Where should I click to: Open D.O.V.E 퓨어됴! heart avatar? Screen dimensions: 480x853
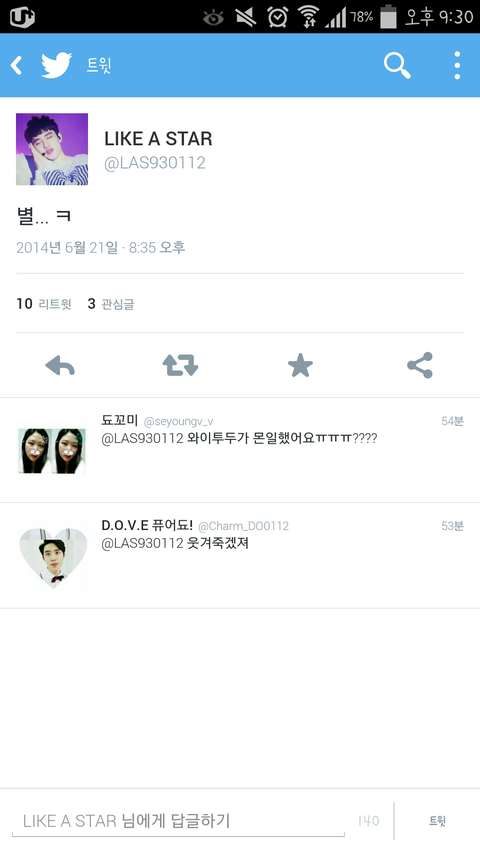click(x=53, y=558)
